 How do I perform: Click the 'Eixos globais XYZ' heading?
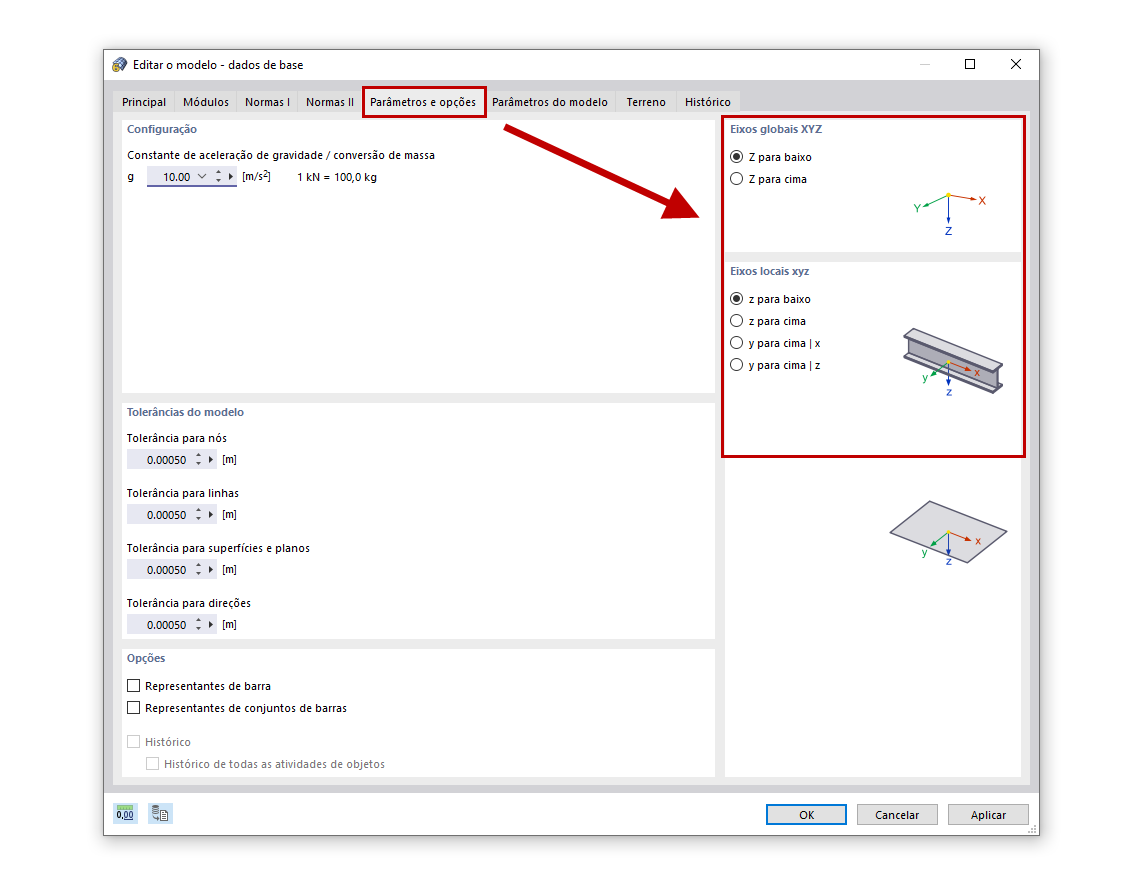(x=776, y=129)
